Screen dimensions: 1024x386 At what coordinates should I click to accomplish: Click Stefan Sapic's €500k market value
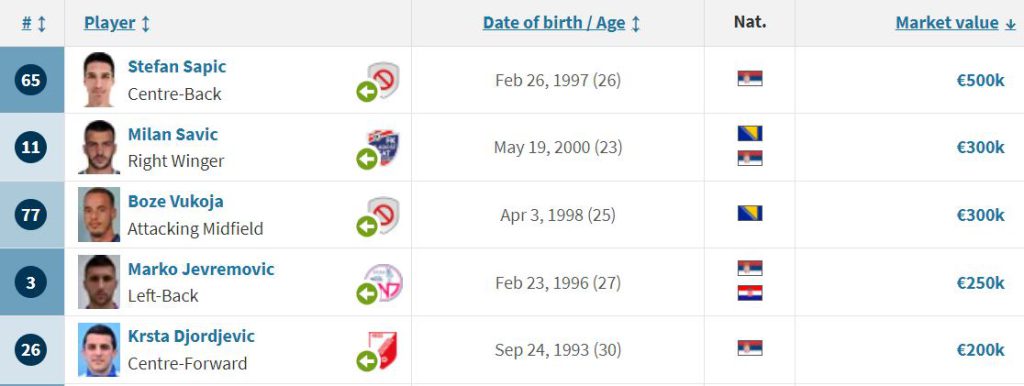click(x=980, y=80)
